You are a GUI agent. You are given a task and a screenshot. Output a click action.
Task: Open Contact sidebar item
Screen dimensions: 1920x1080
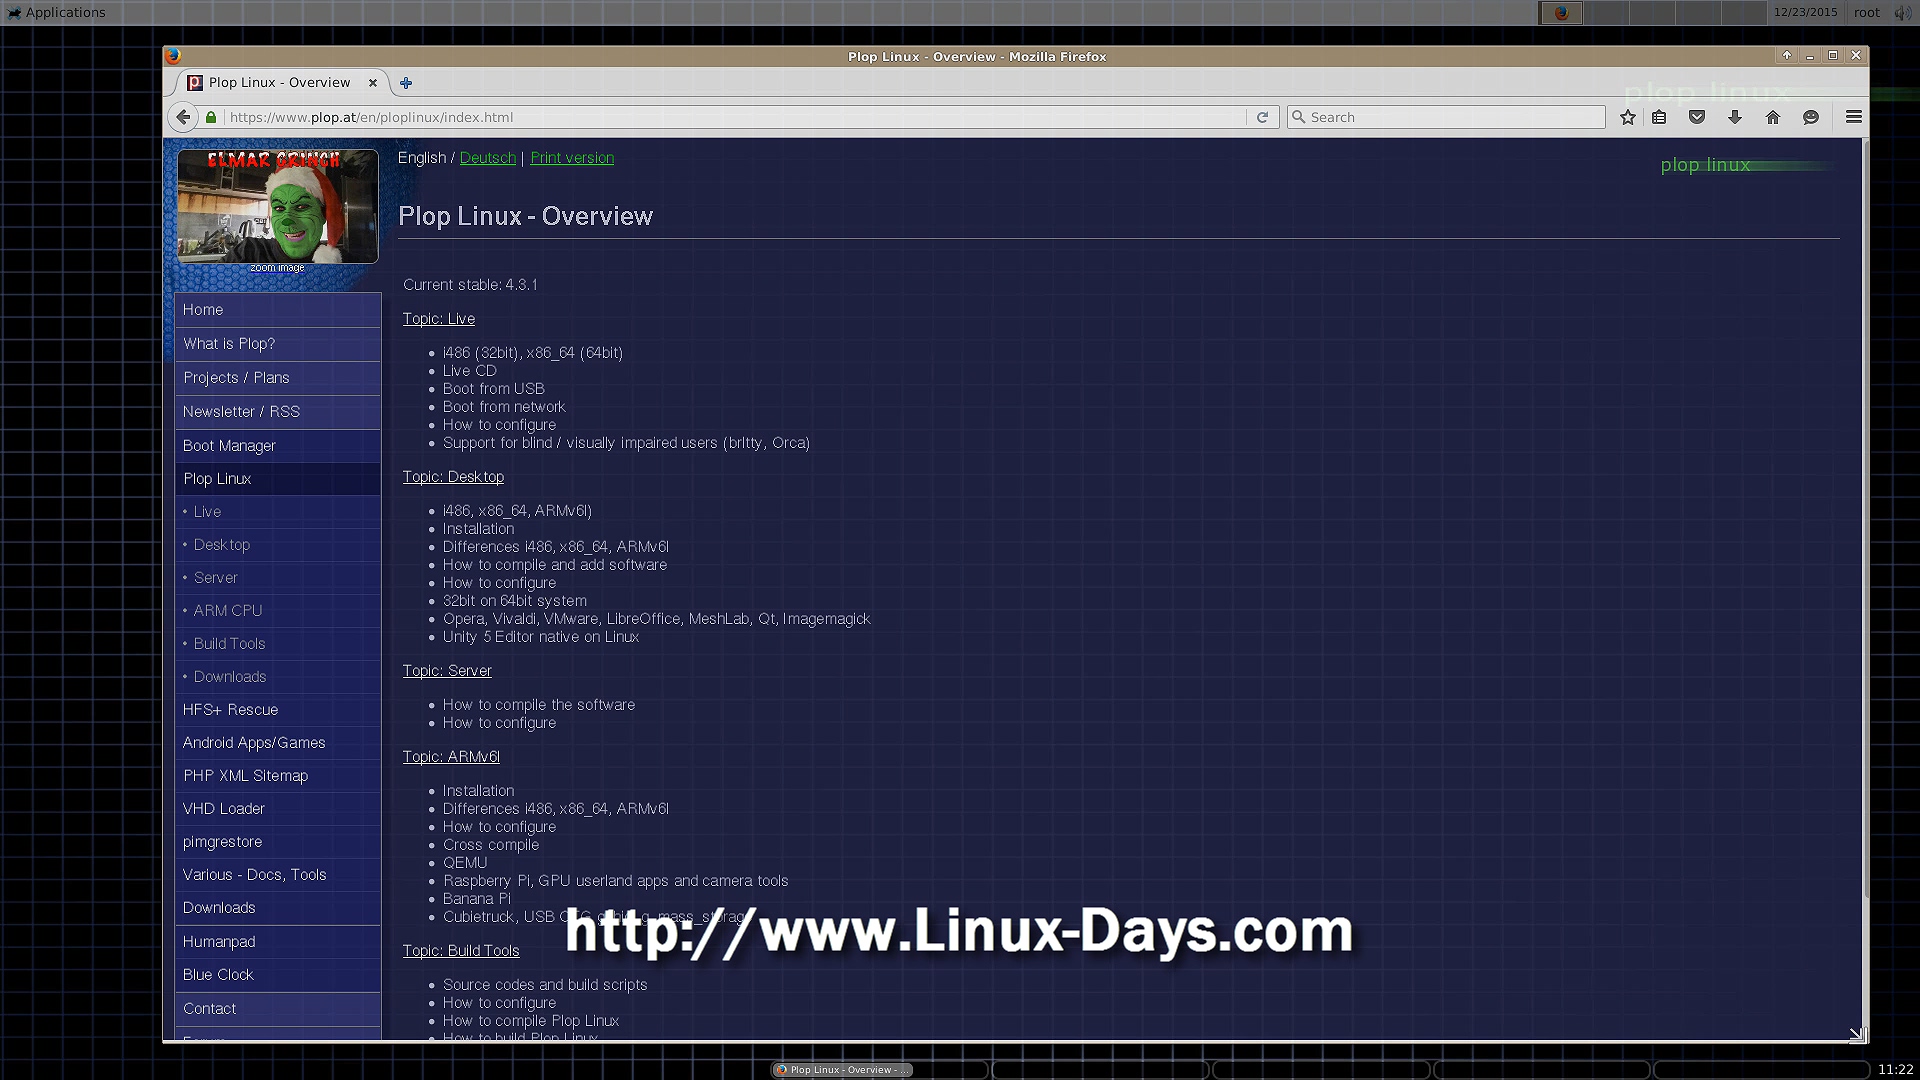(278, 1009)
